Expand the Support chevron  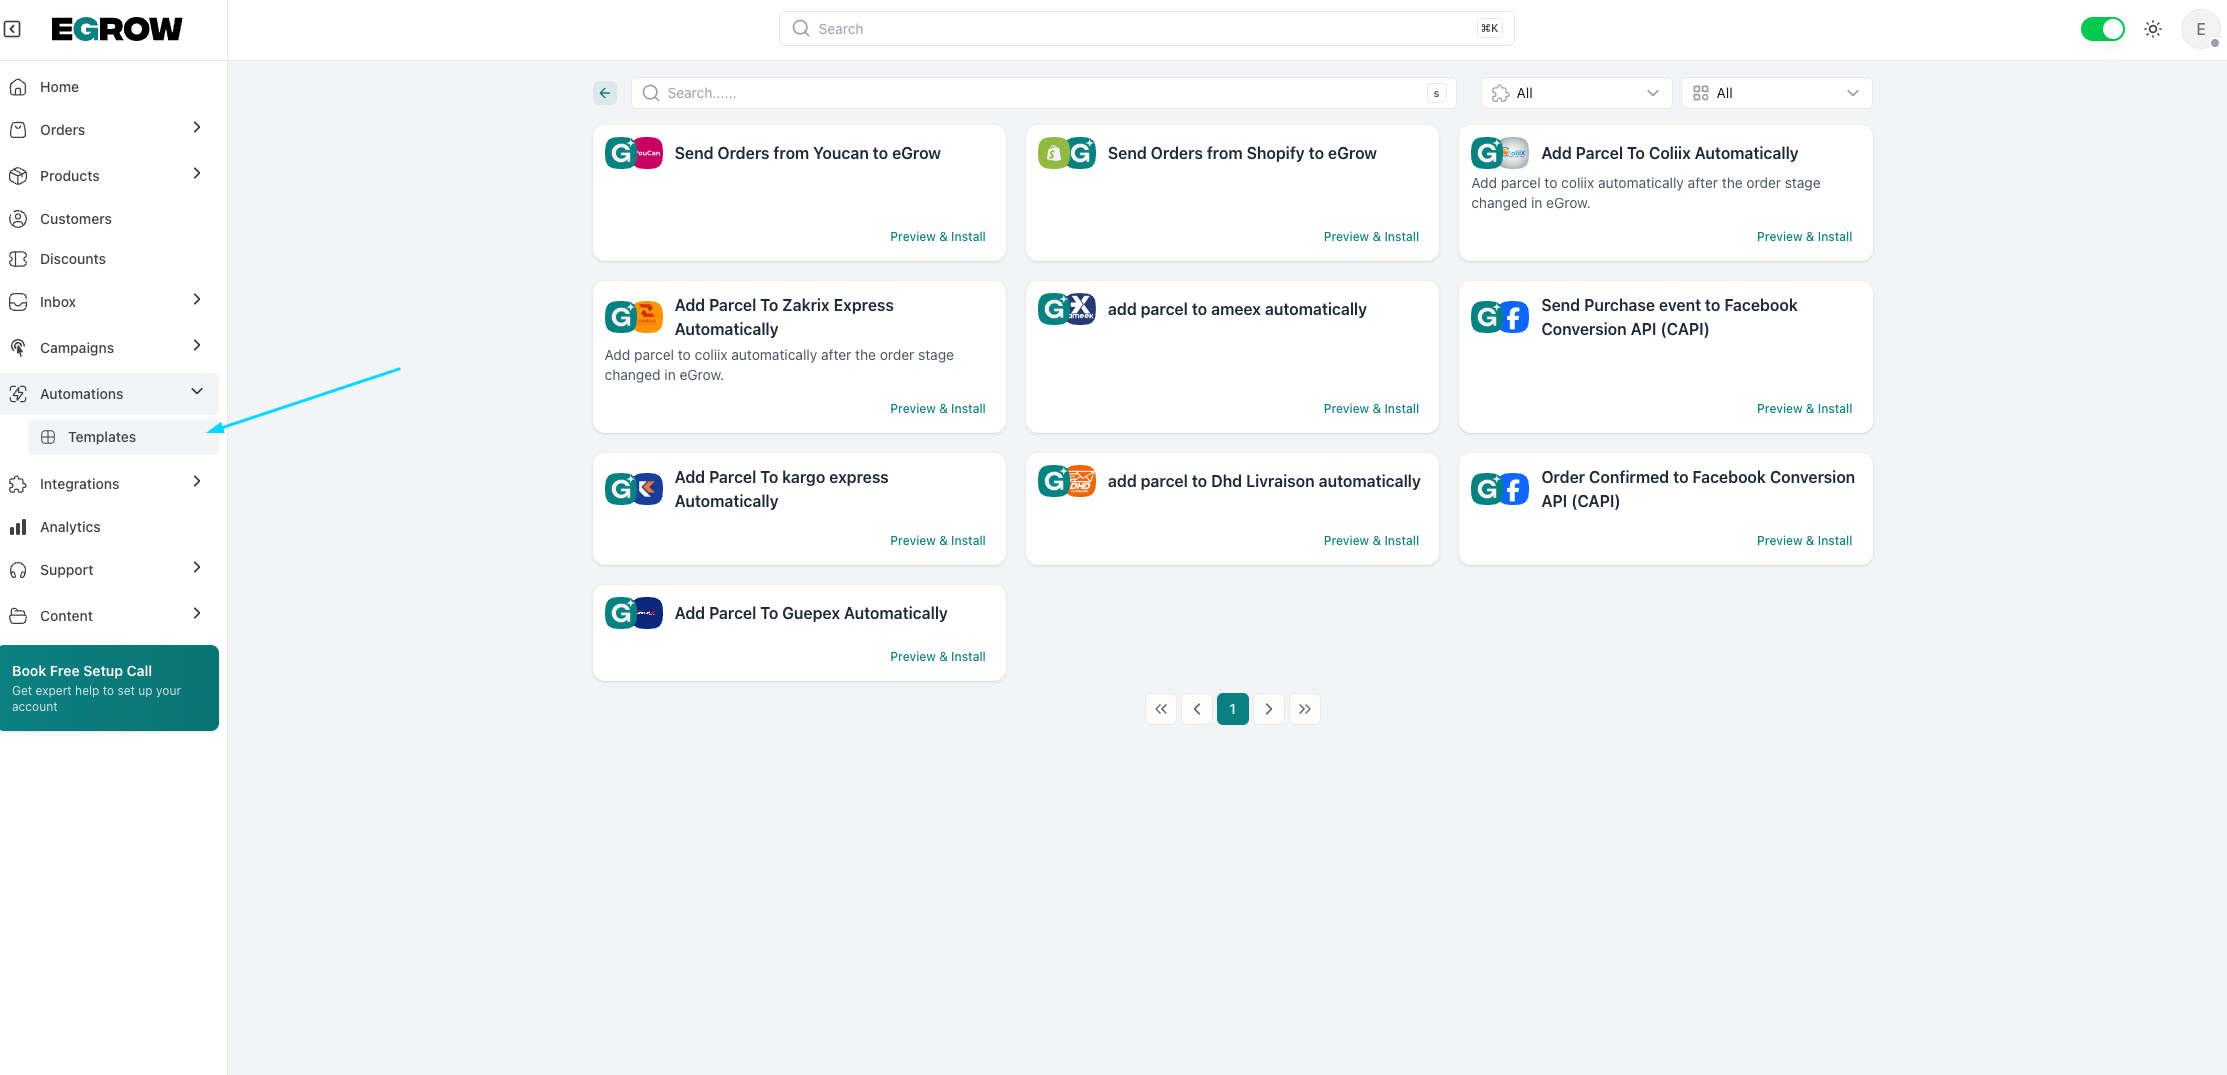(x=197, y=568)
